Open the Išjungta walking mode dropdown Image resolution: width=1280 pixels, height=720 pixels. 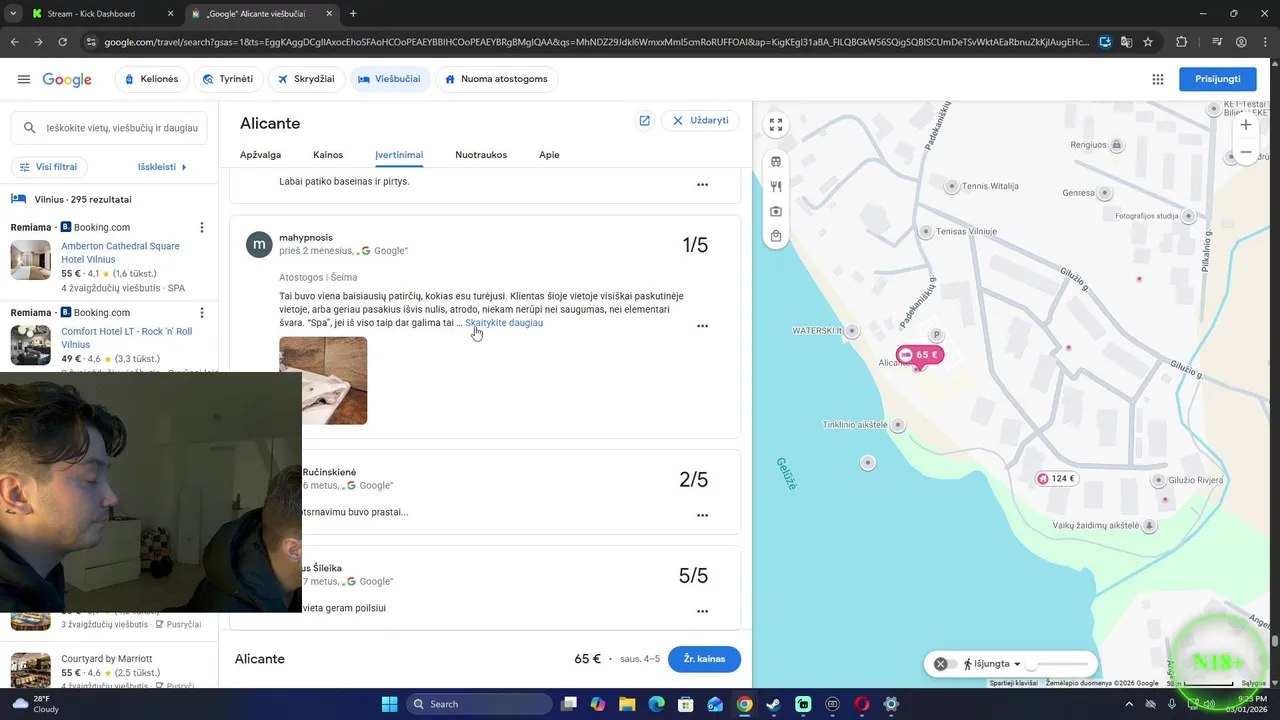[992, 664]
